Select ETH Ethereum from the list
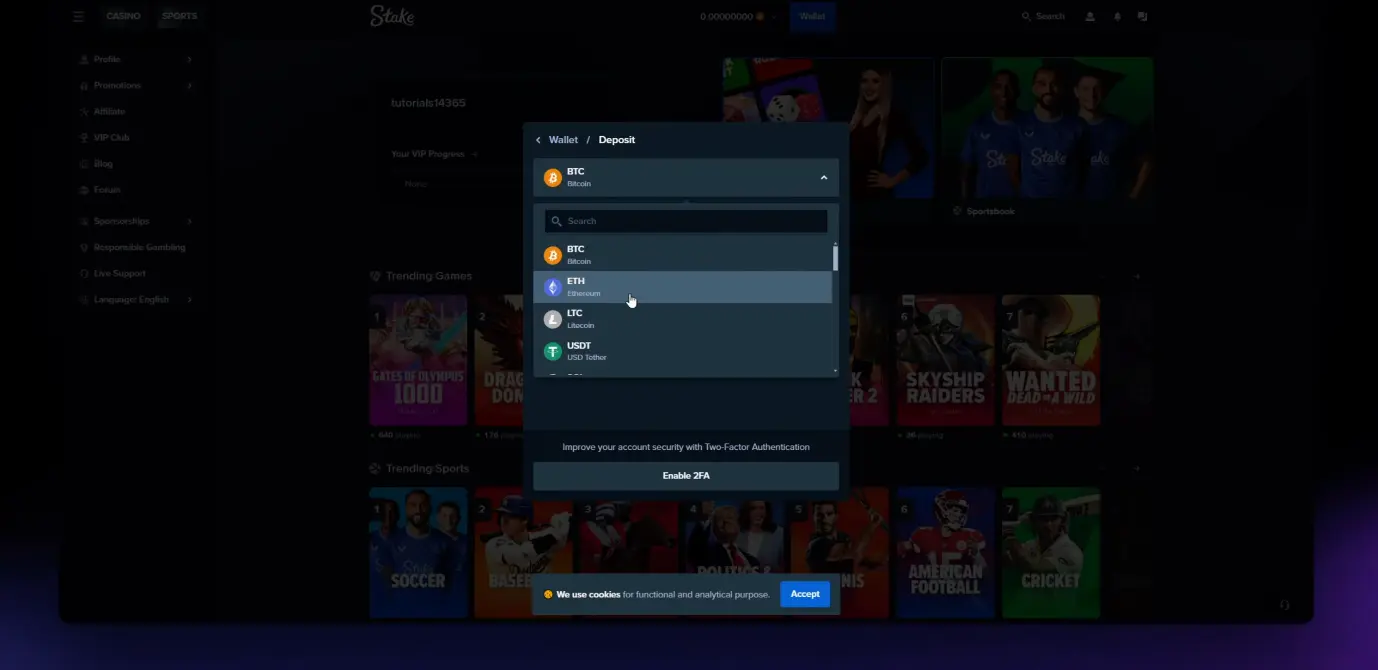The height and width of the screenshot is (670, 1378). (x=683, y=287)
